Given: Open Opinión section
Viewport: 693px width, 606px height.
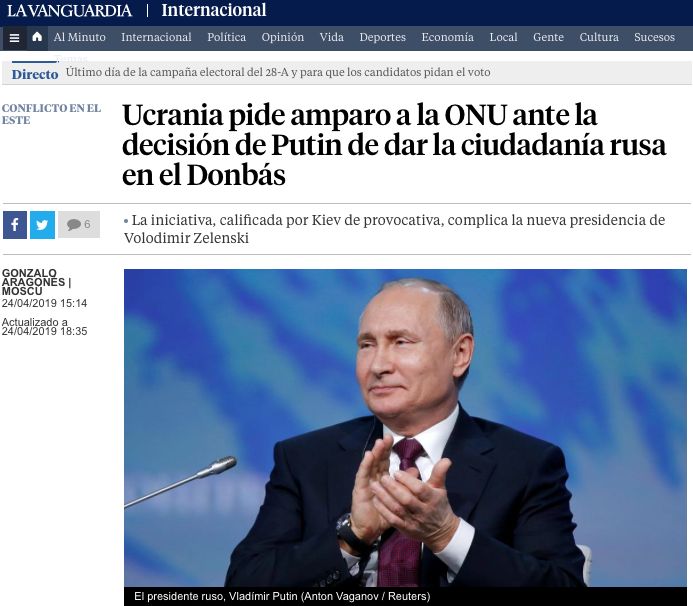Looking at the screenshot, I should click(282, 37).
